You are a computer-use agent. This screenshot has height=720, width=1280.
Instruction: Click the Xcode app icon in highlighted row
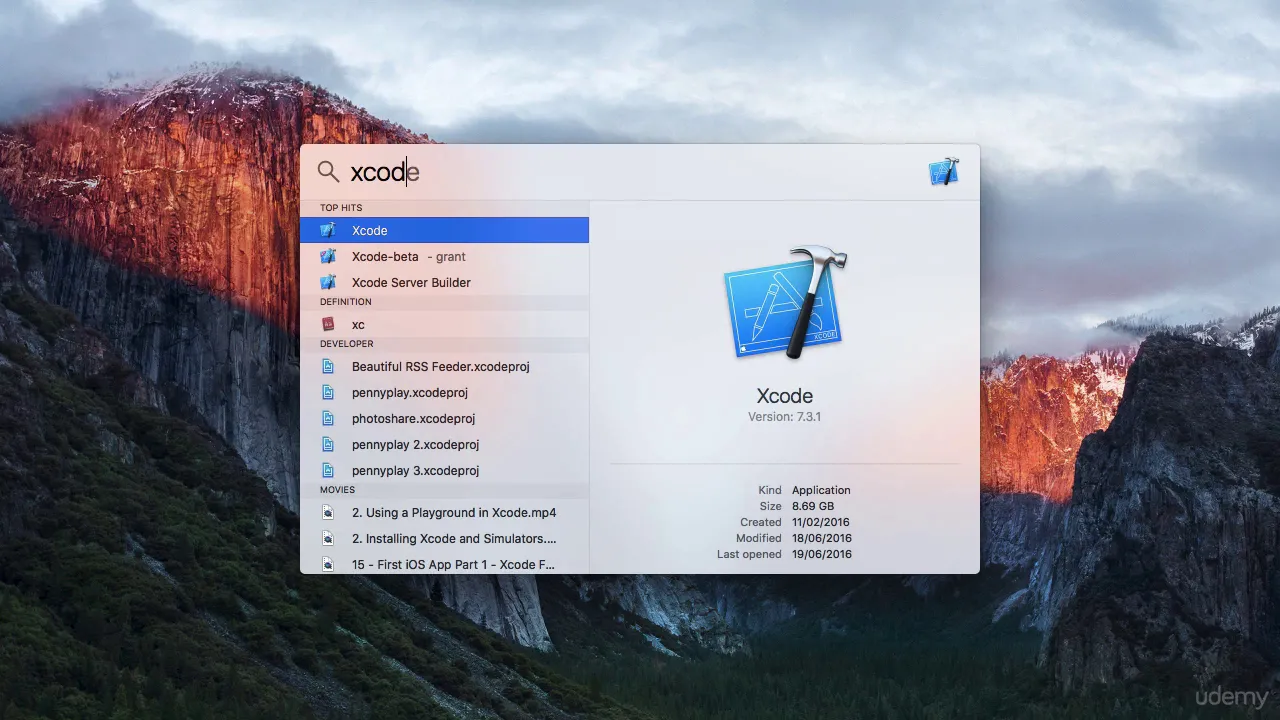pos(328,230)
